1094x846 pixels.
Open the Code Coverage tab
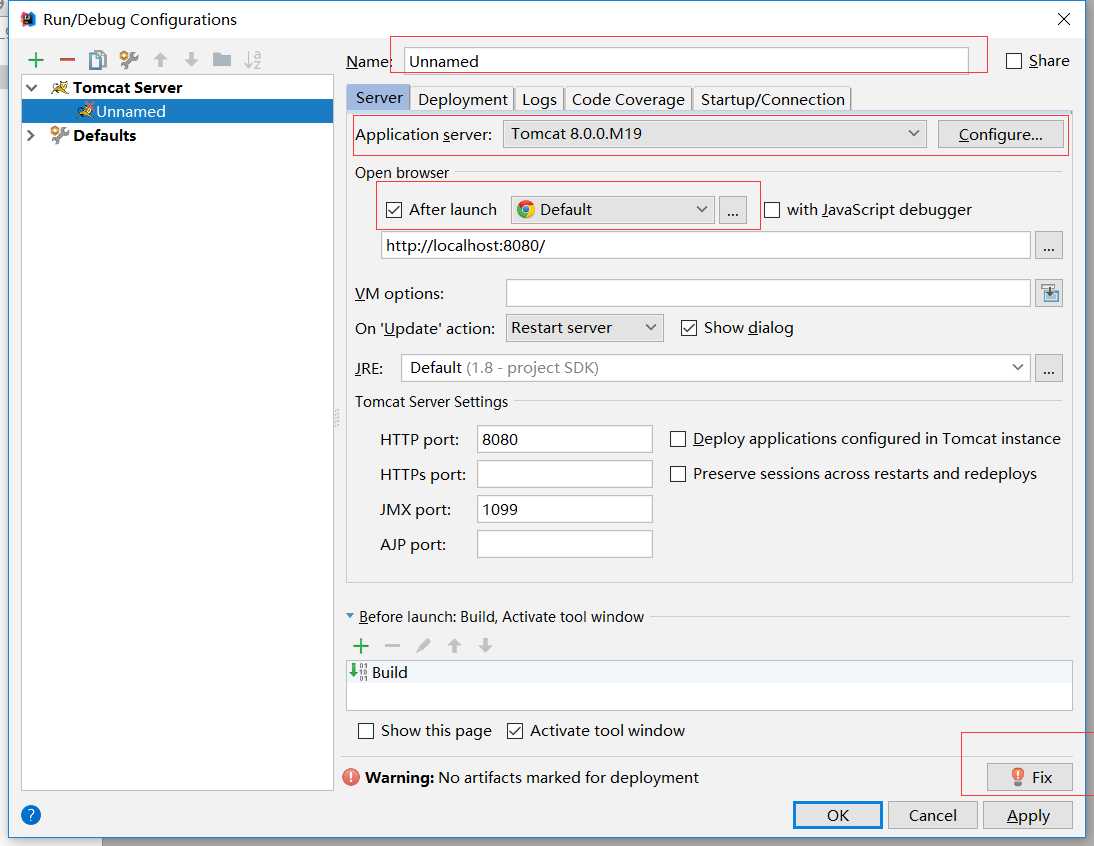(x=628, y=99)
